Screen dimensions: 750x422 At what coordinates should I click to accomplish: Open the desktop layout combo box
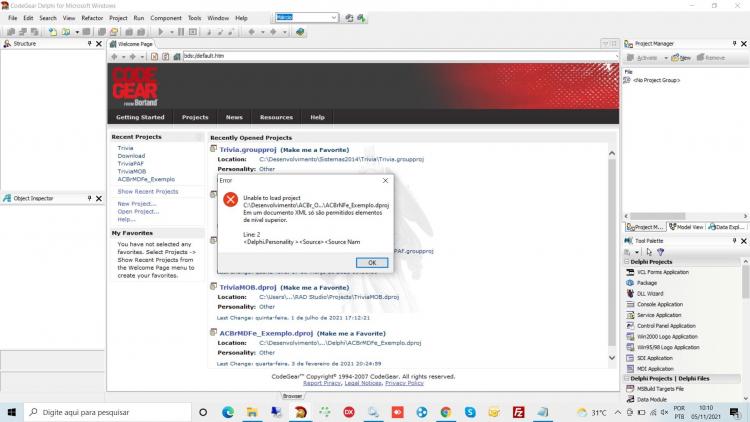[x=307, y=18]
